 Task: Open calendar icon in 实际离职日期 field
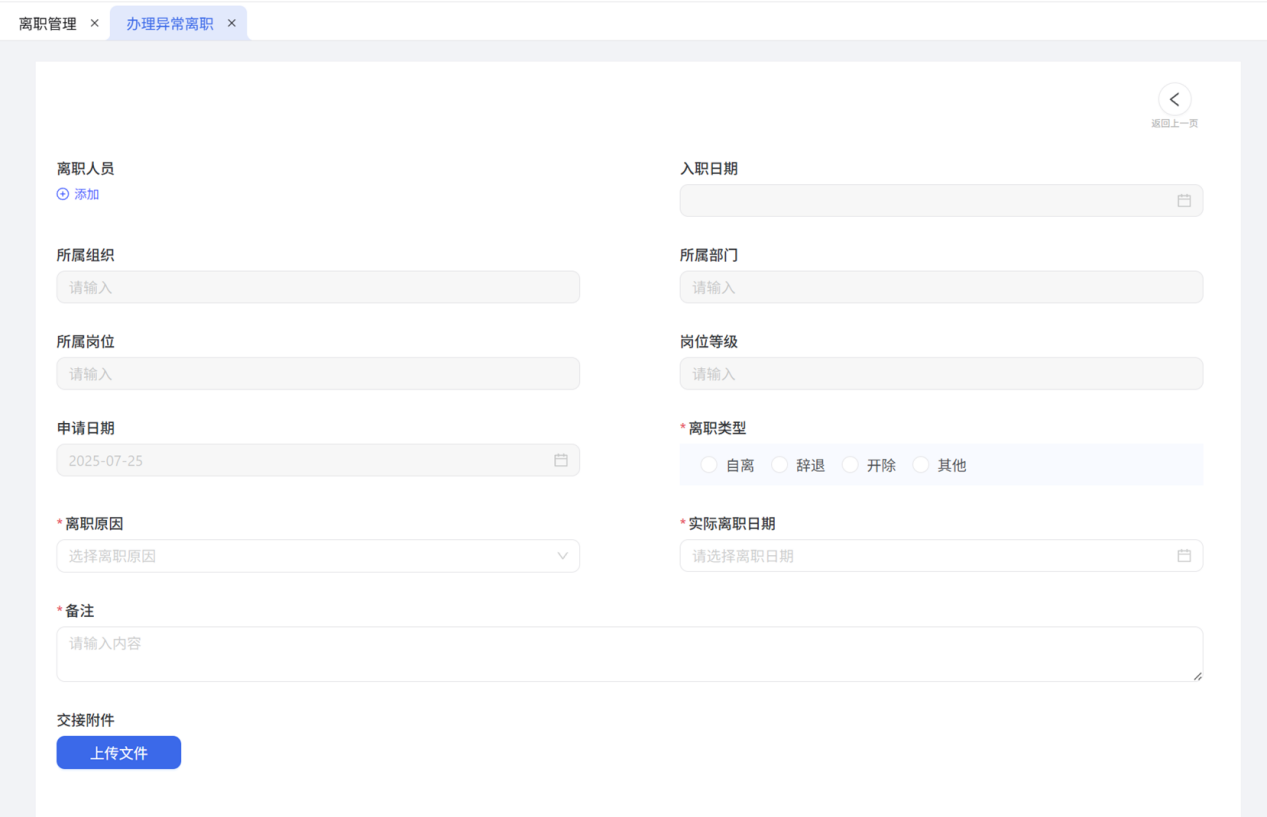[1183, 556]
